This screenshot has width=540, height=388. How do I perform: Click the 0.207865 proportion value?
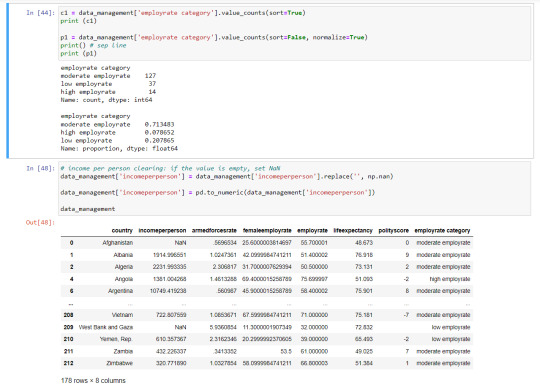tap(159, 140)
